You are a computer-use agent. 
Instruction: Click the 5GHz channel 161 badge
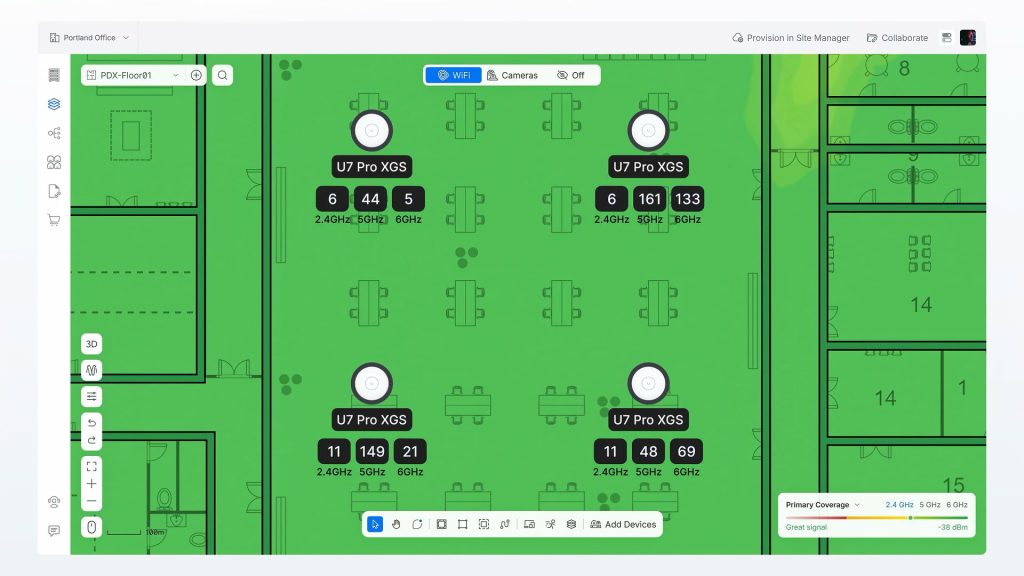click(x=649, y=199)
